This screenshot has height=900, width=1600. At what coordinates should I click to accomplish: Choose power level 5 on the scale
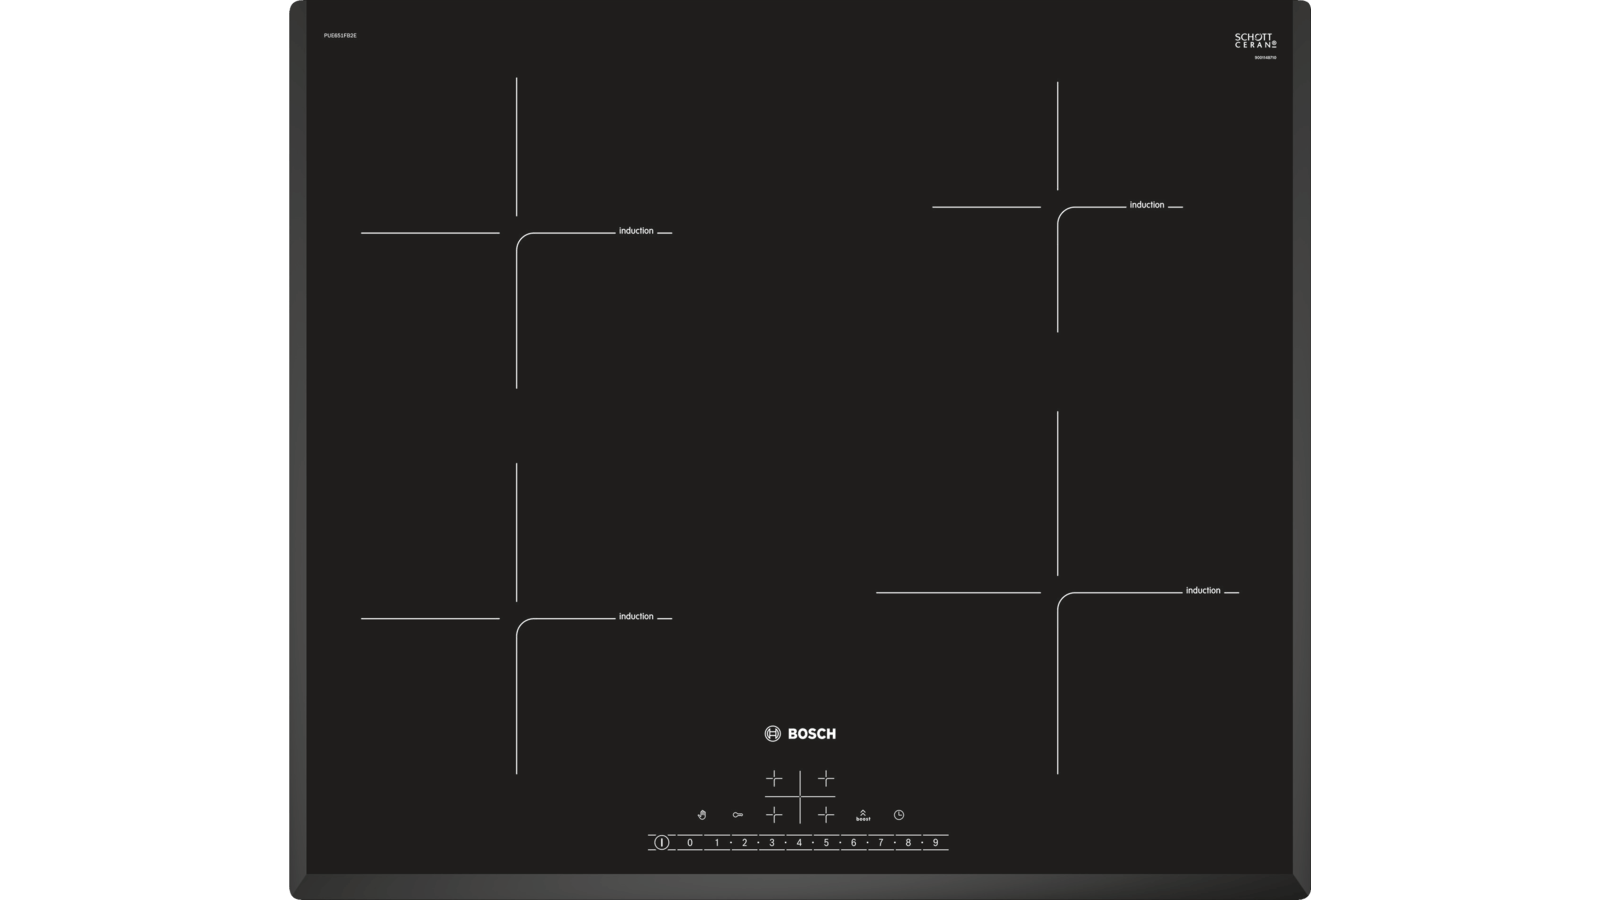point(826,843)
